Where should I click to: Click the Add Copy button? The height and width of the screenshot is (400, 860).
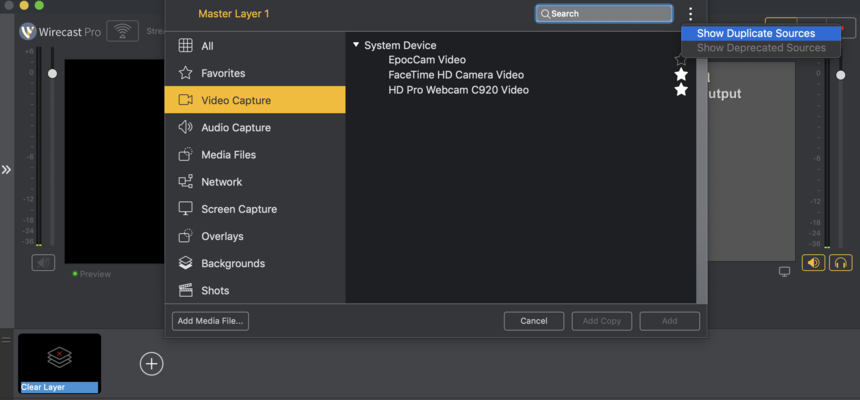tap(602, 321)
